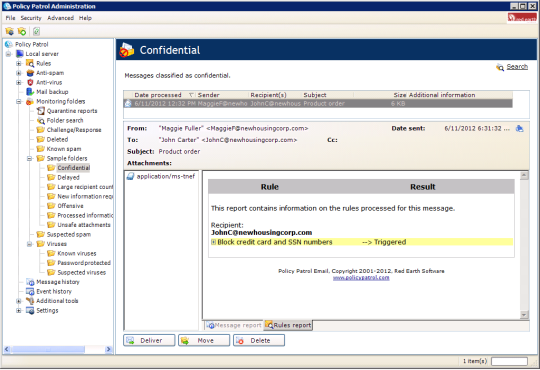This screenshot has height=370, width=540.
Task: Click the Deliver button
Action: coord(149,340)
